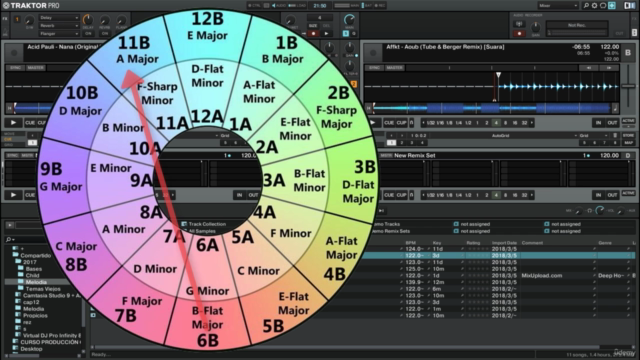The image size is (640, 360).
Task: Click Deck B tempo fader handle
Action: coord(628,86)
